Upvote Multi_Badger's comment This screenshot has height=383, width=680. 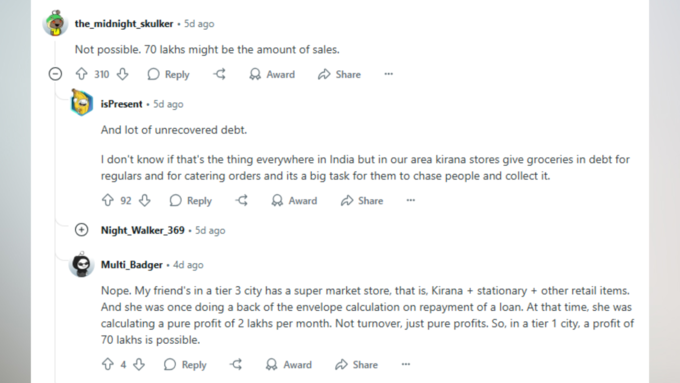coord(108,364)
